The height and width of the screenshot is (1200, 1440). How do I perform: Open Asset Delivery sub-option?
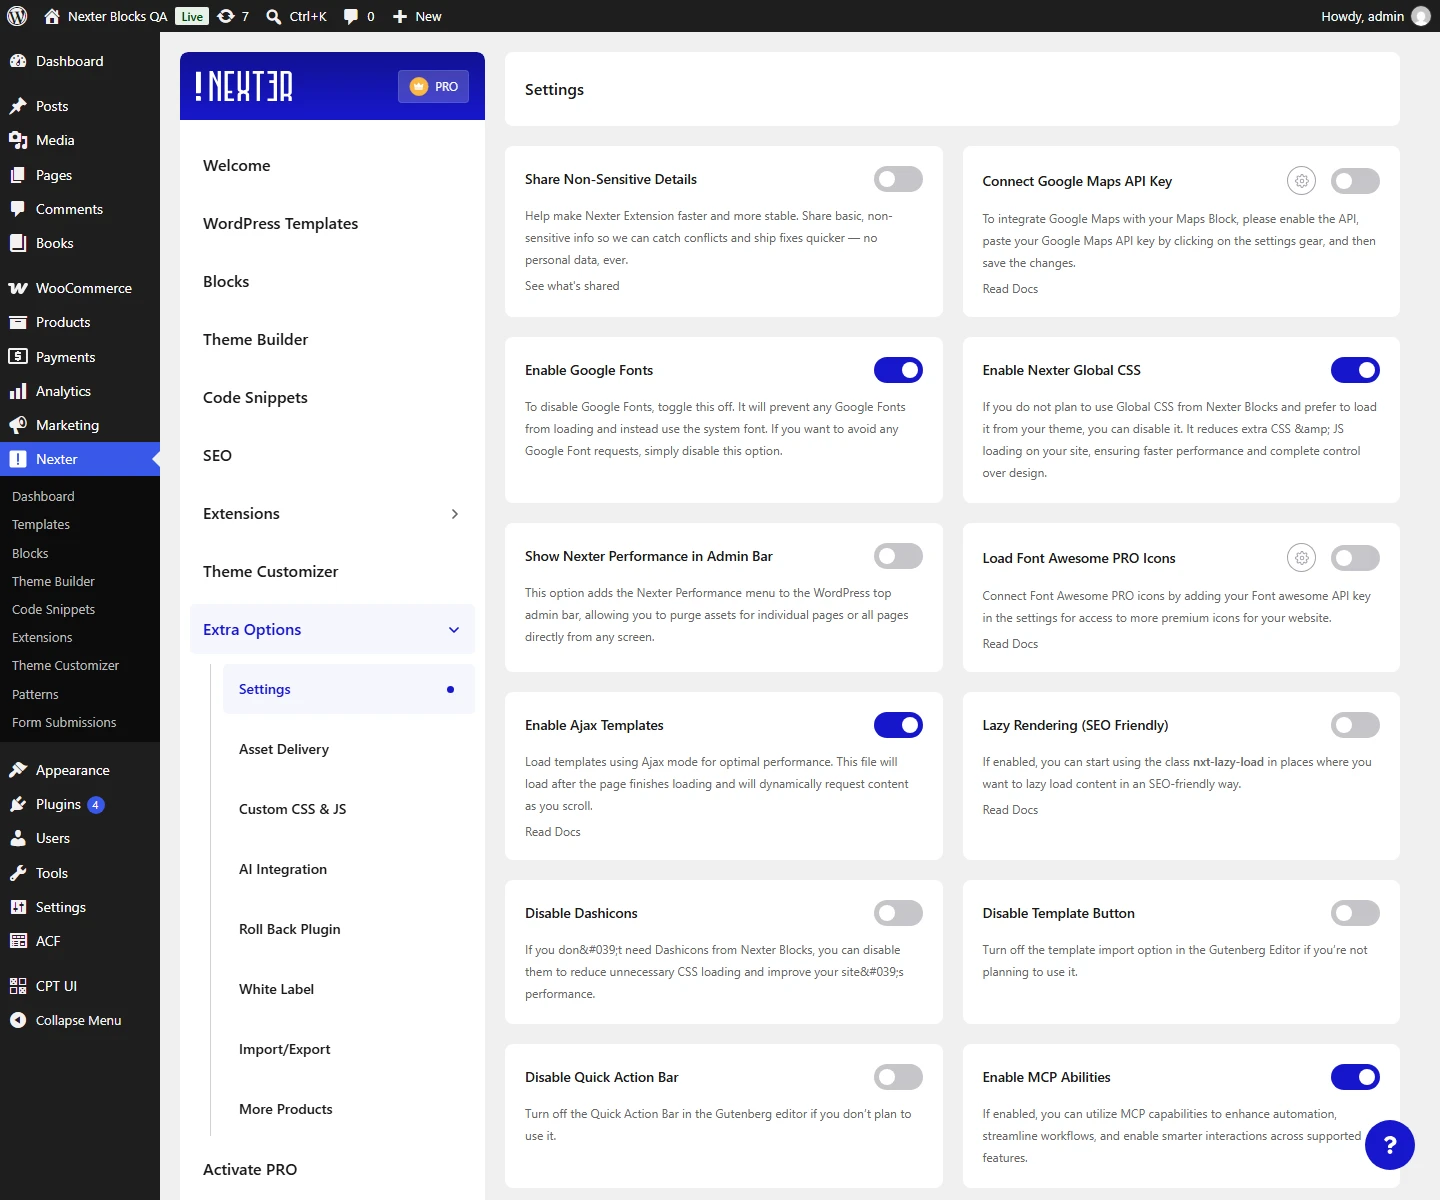(x=284, y=749)
